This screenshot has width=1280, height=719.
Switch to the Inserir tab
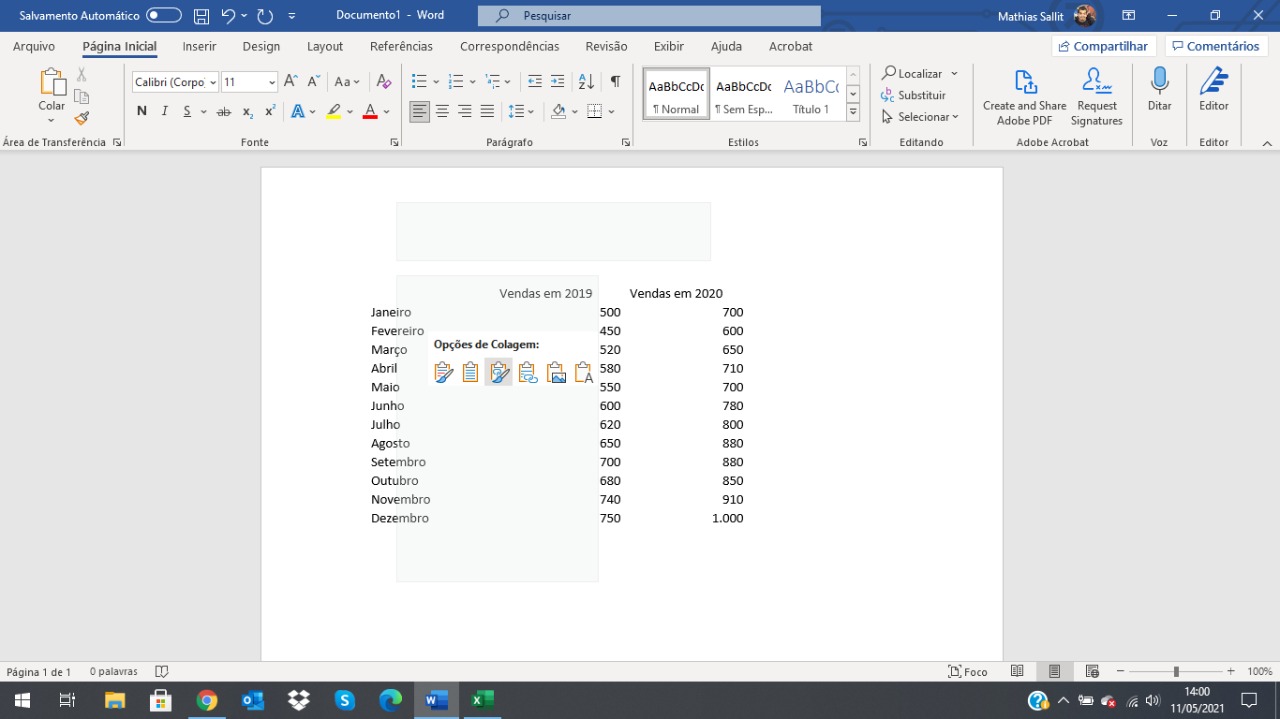[199, 47]
